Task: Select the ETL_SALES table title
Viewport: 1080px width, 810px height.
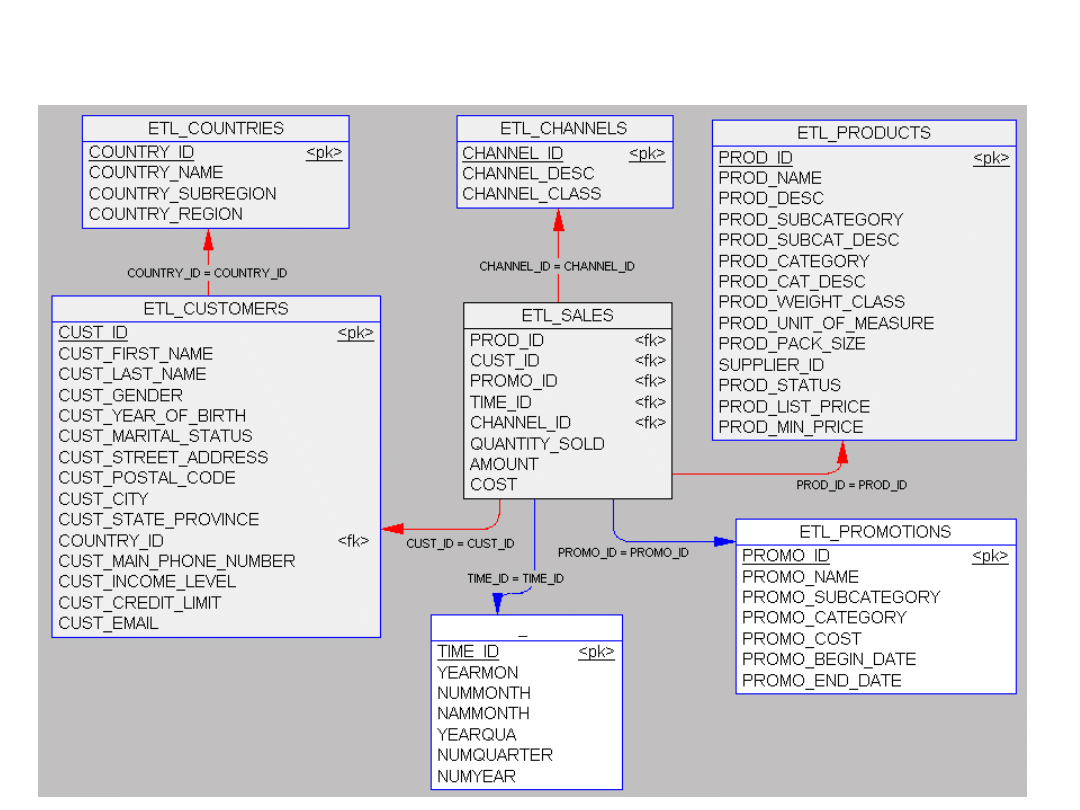Action: 567,315
